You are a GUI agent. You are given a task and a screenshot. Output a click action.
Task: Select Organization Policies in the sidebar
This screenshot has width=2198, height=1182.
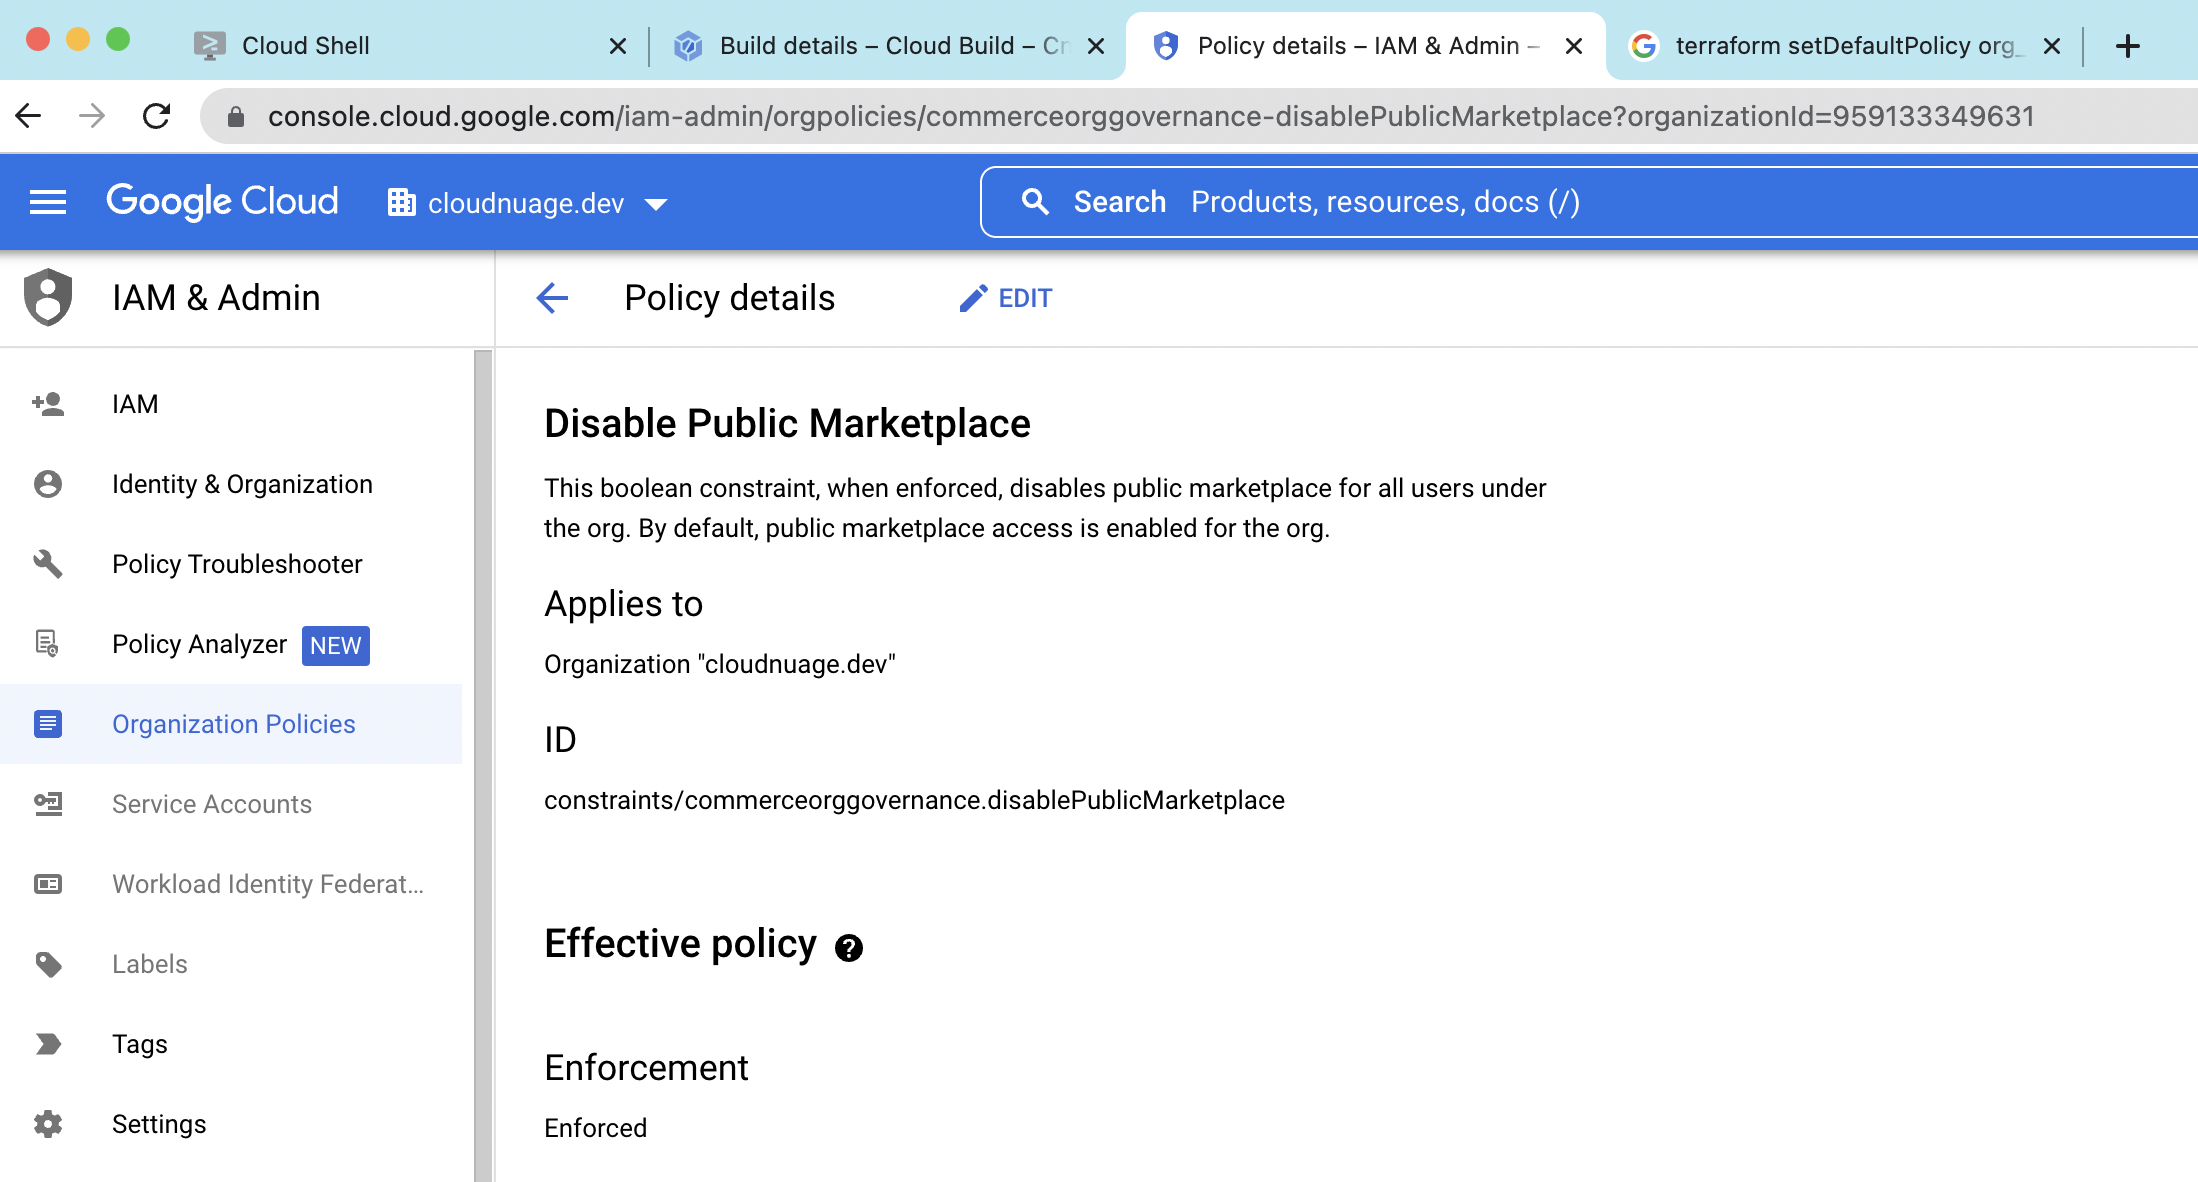click(233, 723)
